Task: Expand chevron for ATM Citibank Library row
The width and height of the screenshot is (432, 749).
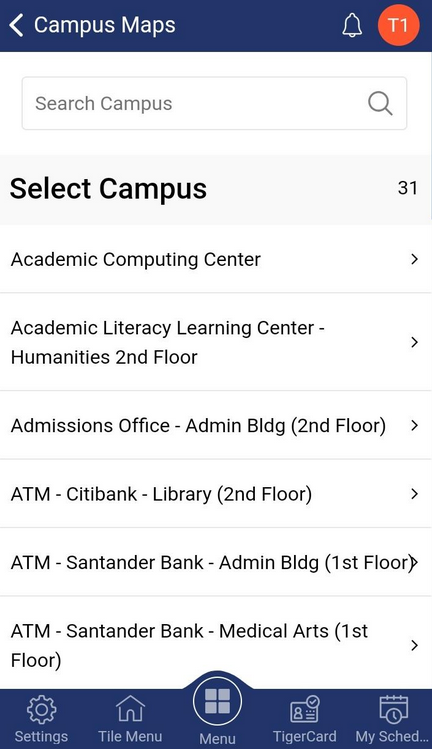Action: click(x=414, y=494)
